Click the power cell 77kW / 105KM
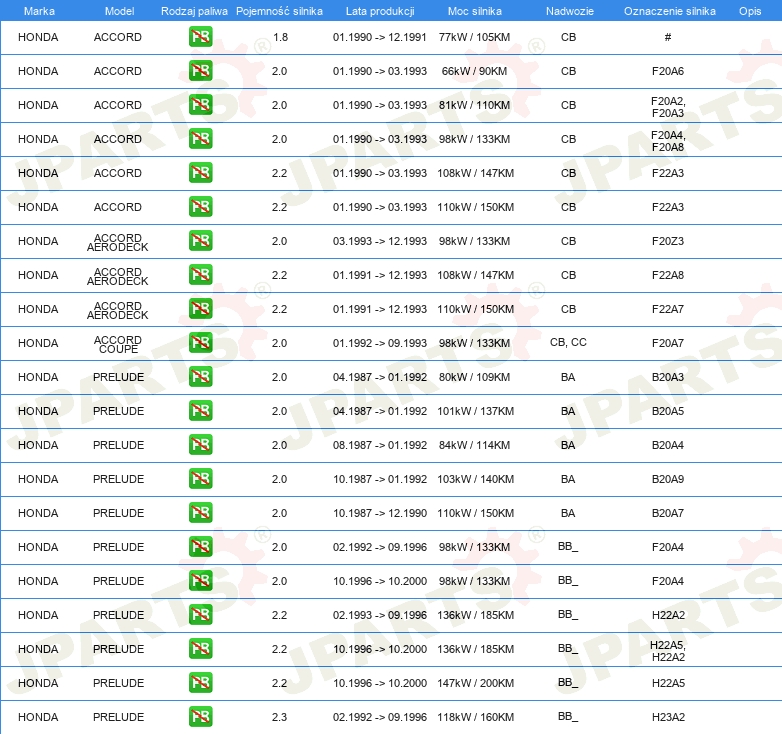 [474, 37]
